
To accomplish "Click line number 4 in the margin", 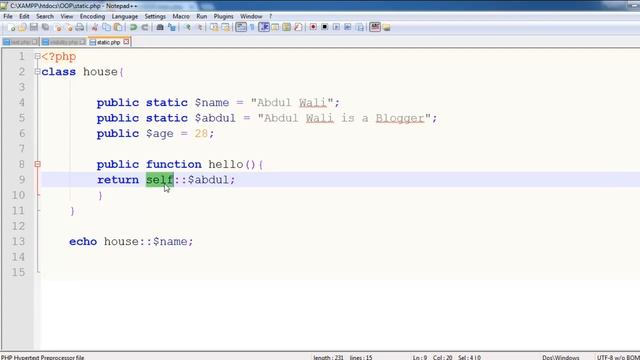I will 22,102.
